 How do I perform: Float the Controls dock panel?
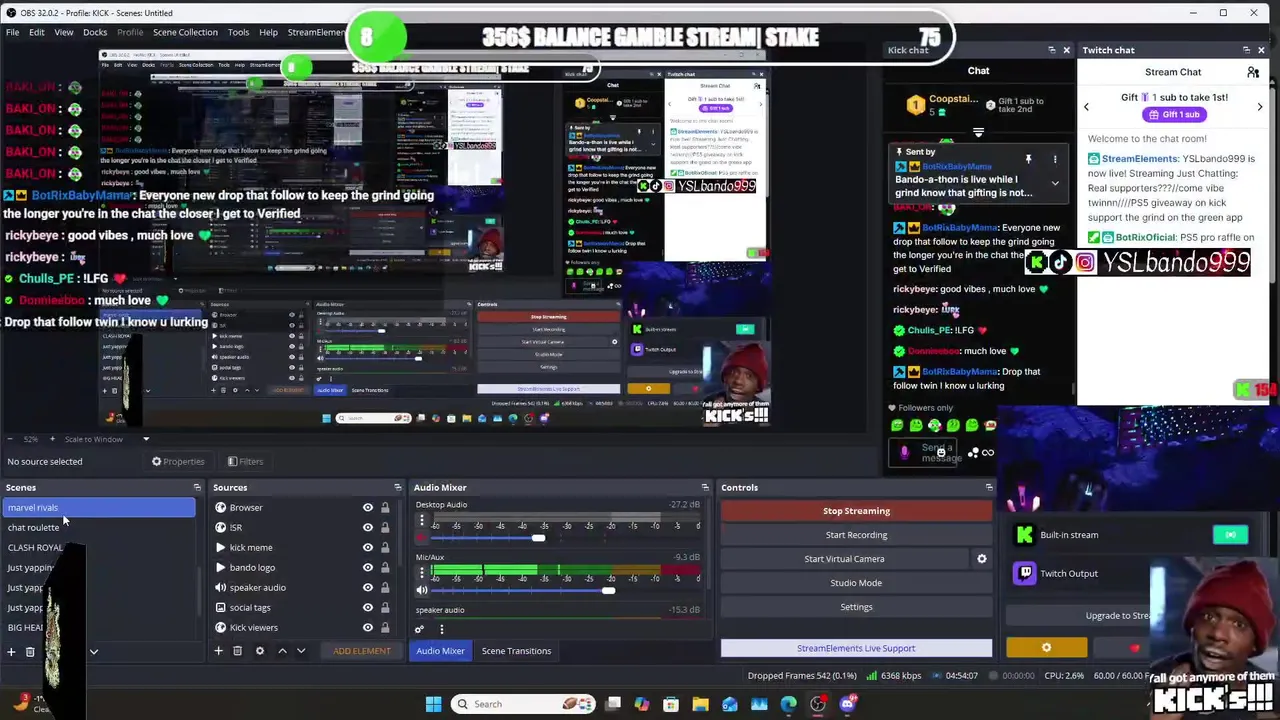(x=989, y=488)
